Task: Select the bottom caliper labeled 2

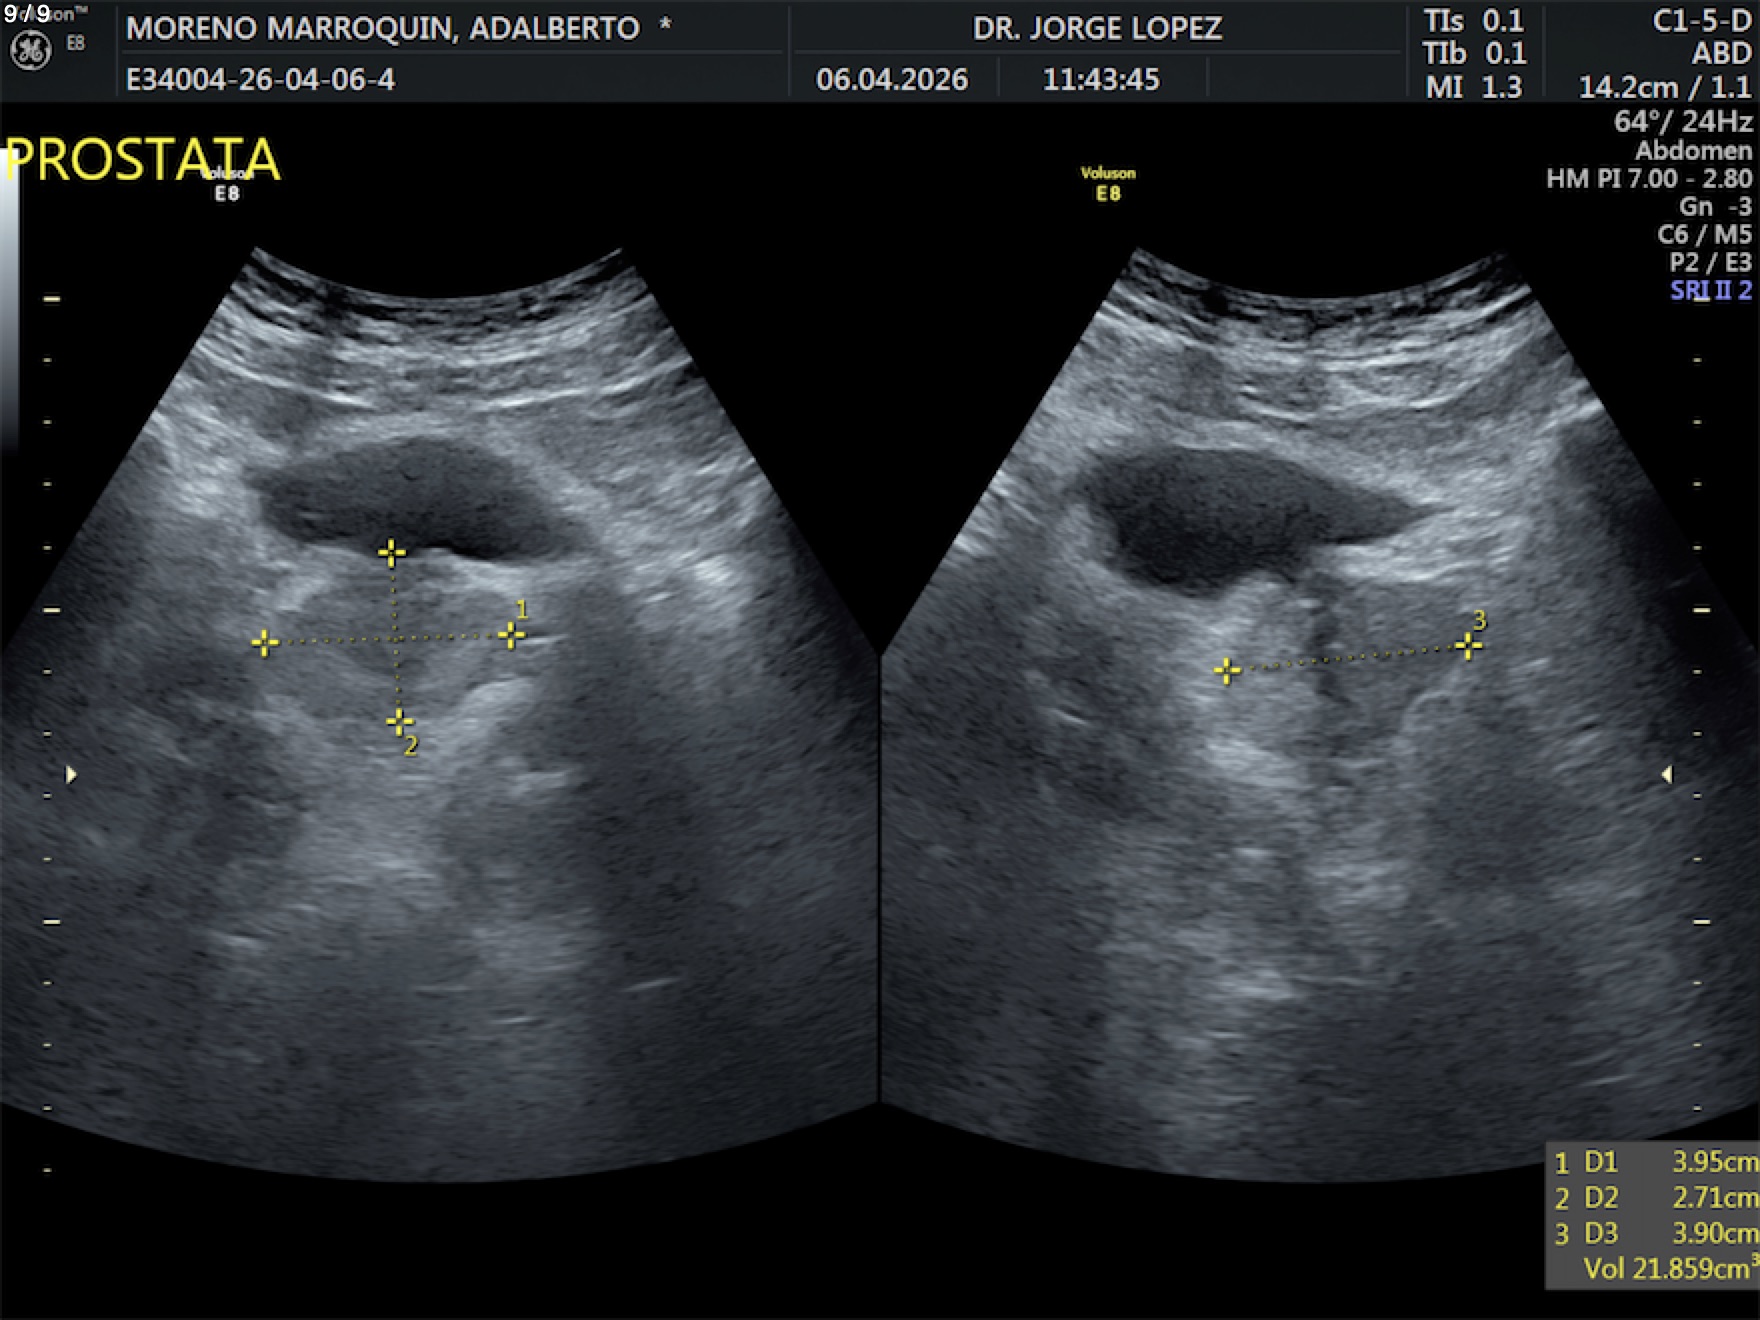Action: pyautogui.click(x=399, y=721)
